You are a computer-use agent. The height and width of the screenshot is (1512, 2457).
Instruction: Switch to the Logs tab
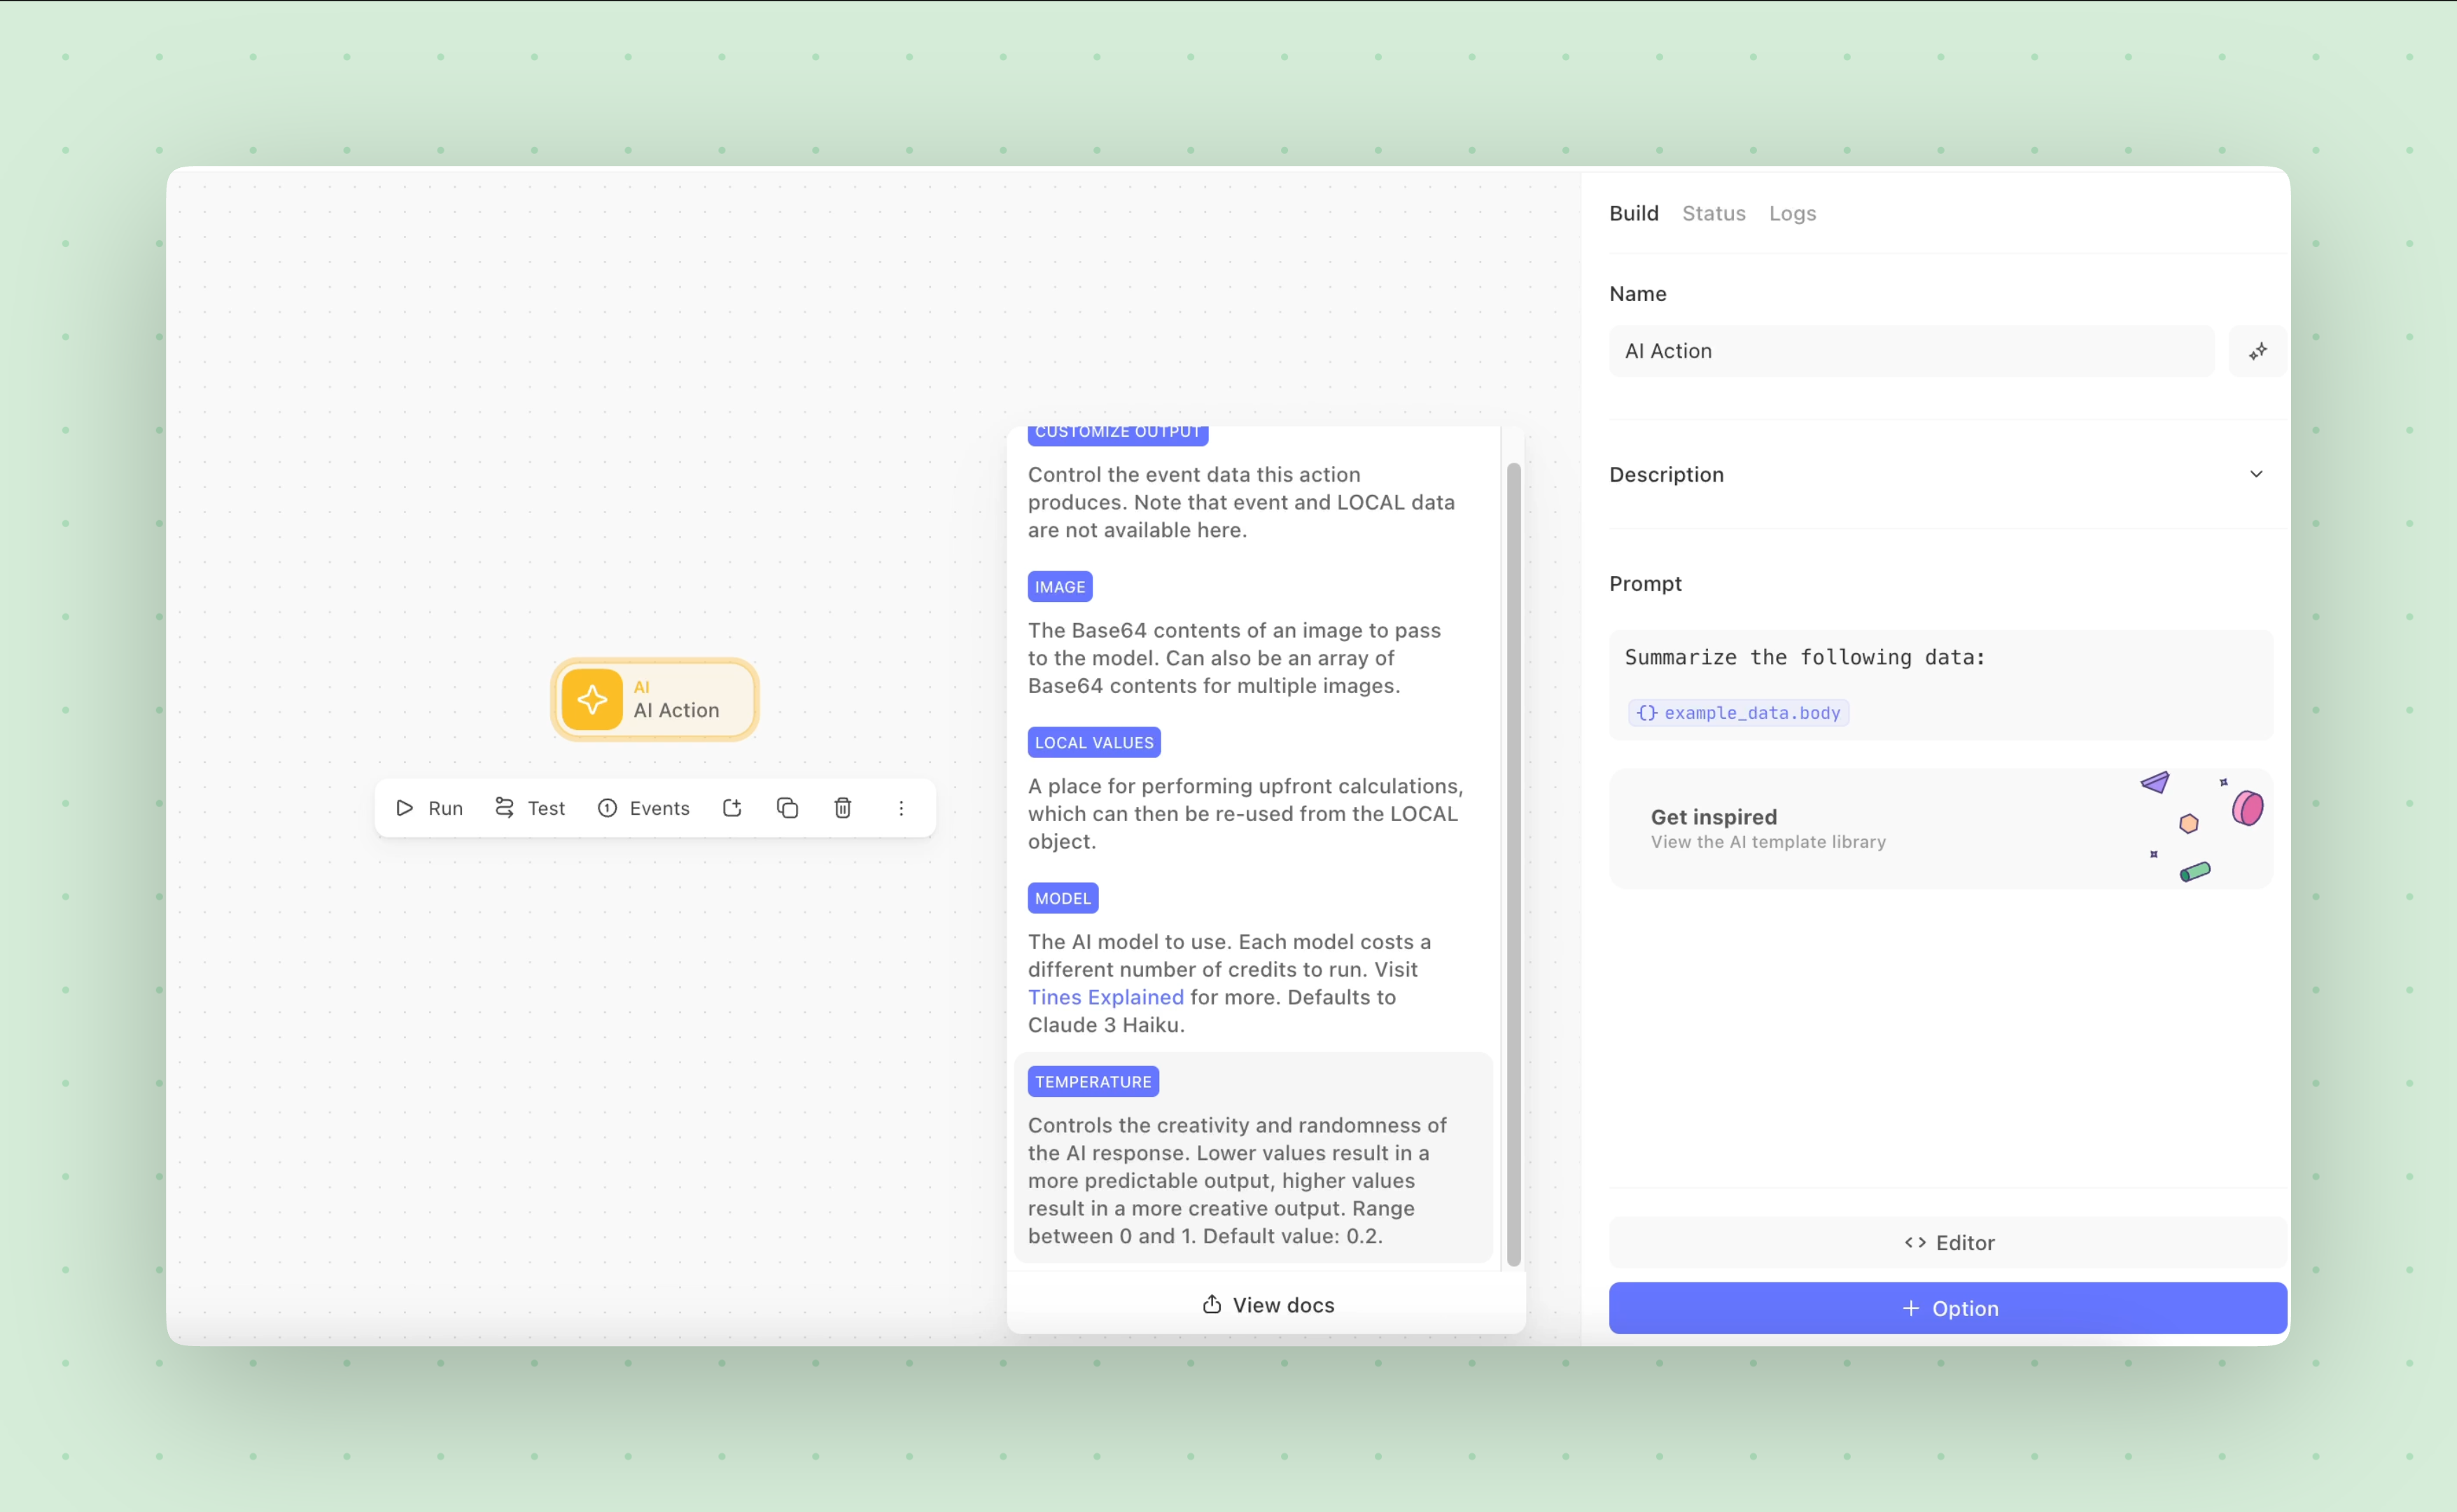[1792, 213]
